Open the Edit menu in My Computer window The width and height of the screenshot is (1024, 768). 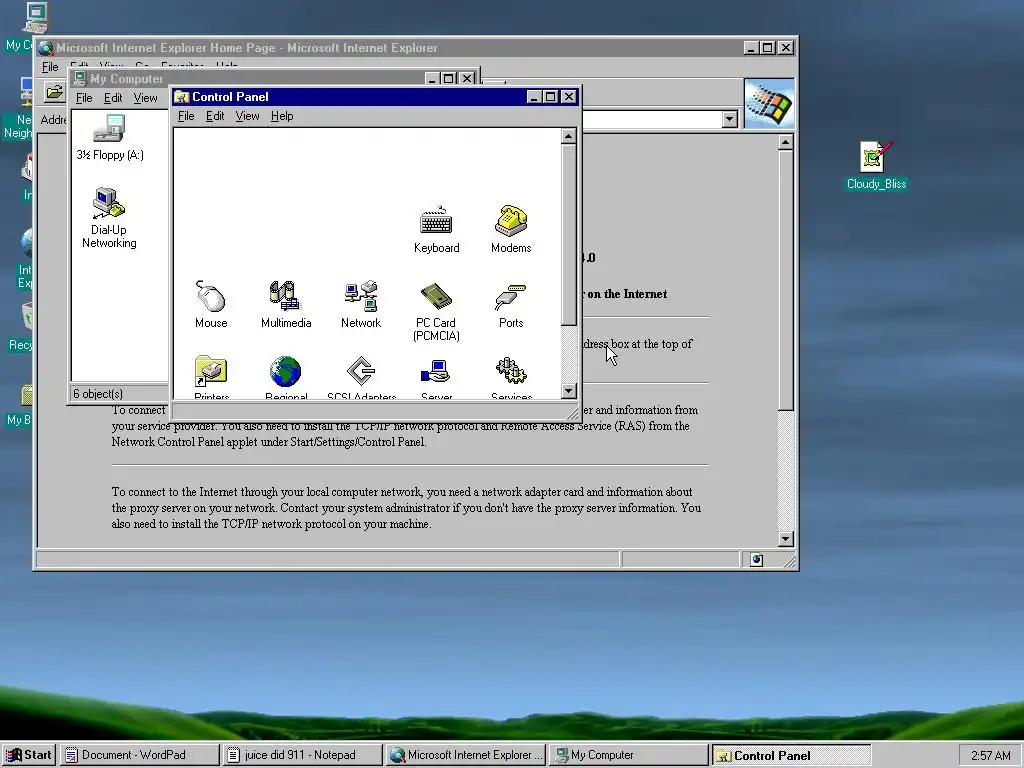113,98
